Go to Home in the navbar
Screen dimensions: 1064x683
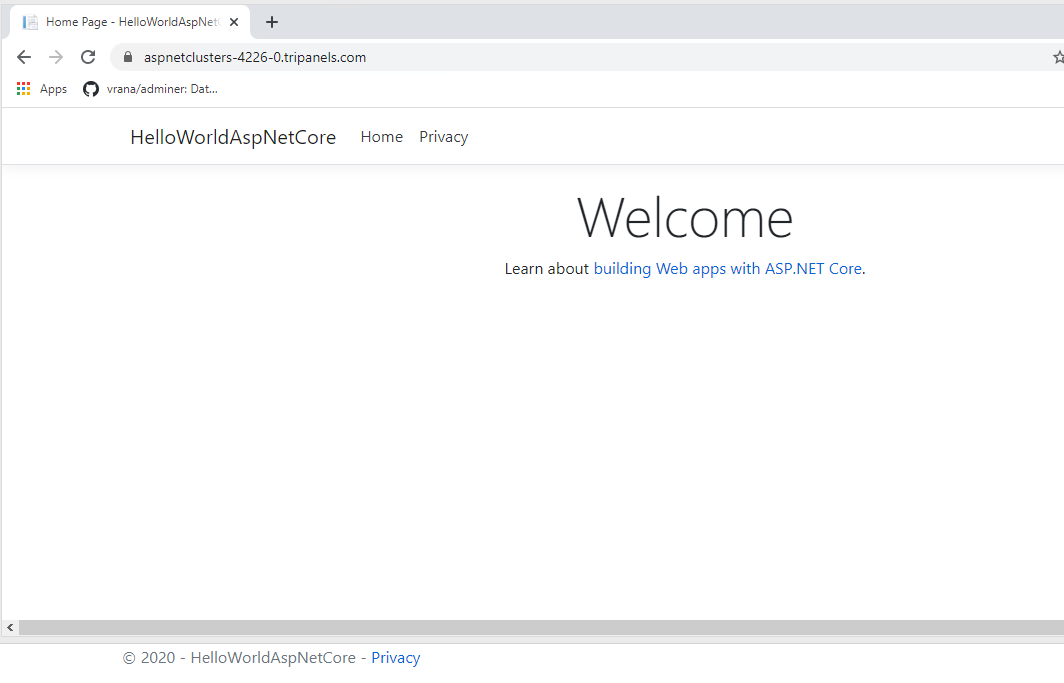(381, 137)
